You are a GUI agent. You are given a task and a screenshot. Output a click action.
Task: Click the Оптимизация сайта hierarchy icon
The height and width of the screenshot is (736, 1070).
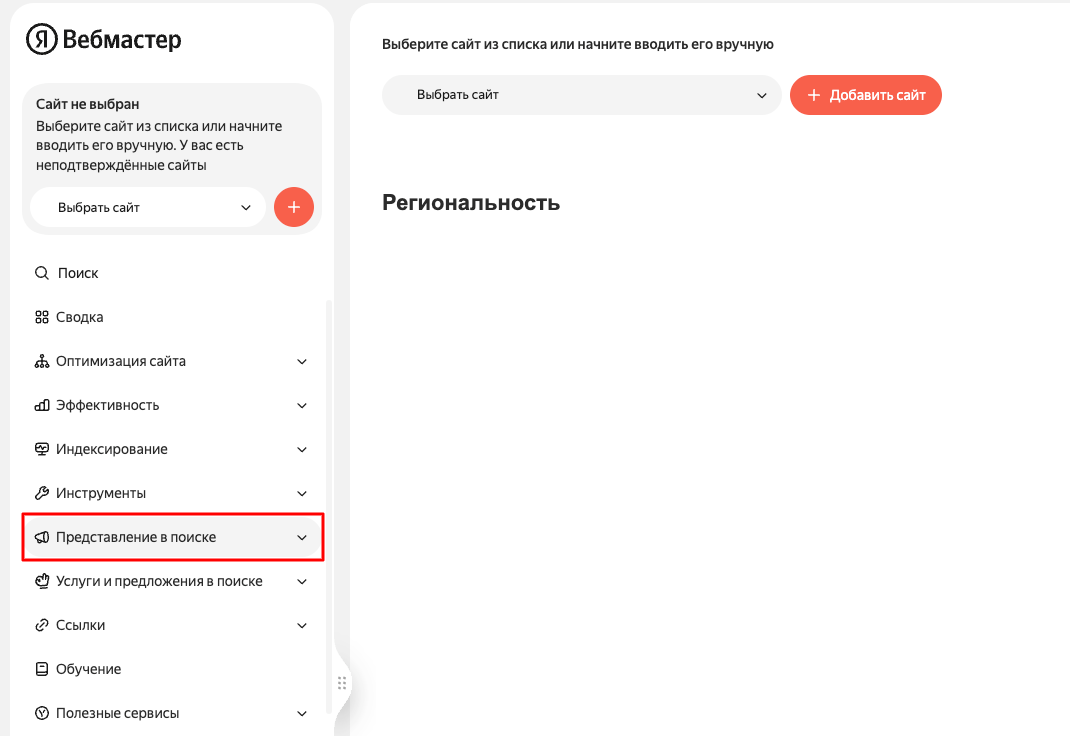[x=42, y=362]
